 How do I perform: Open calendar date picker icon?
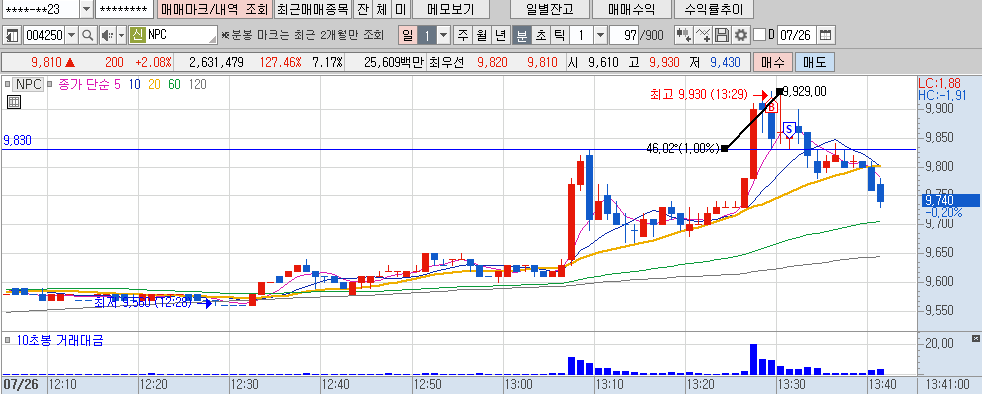[827, 35]
